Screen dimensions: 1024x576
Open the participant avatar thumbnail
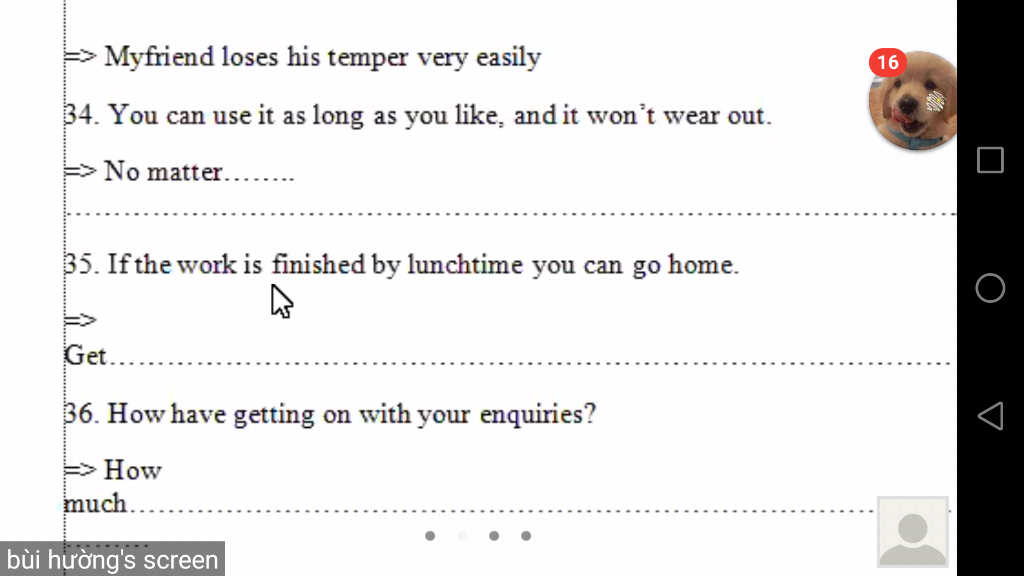912,532
